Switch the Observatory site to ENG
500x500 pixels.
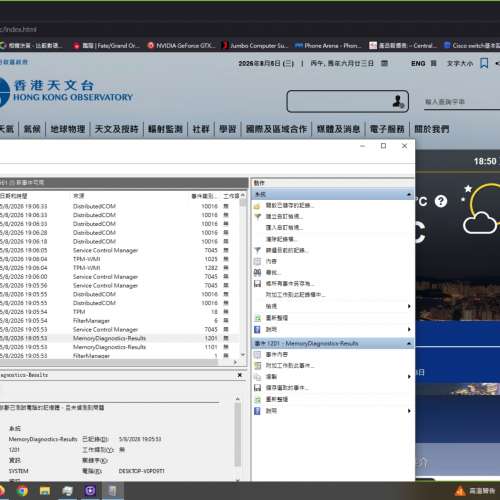click(x=418, y=63)
